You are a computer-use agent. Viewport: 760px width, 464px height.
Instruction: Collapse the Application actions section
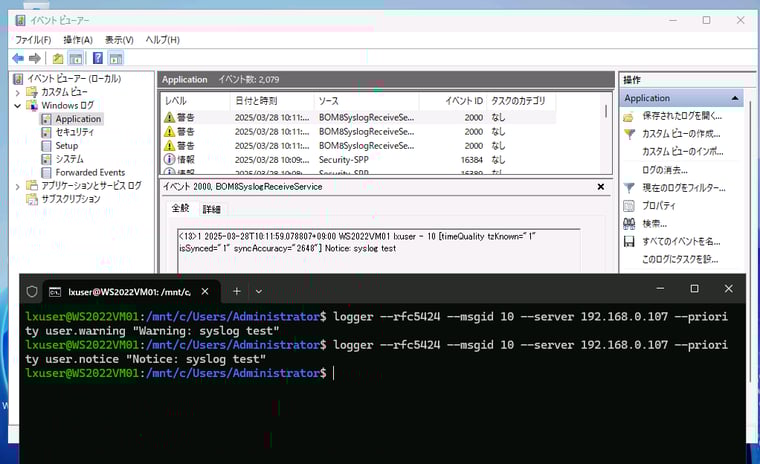click(x=735, y=98)
